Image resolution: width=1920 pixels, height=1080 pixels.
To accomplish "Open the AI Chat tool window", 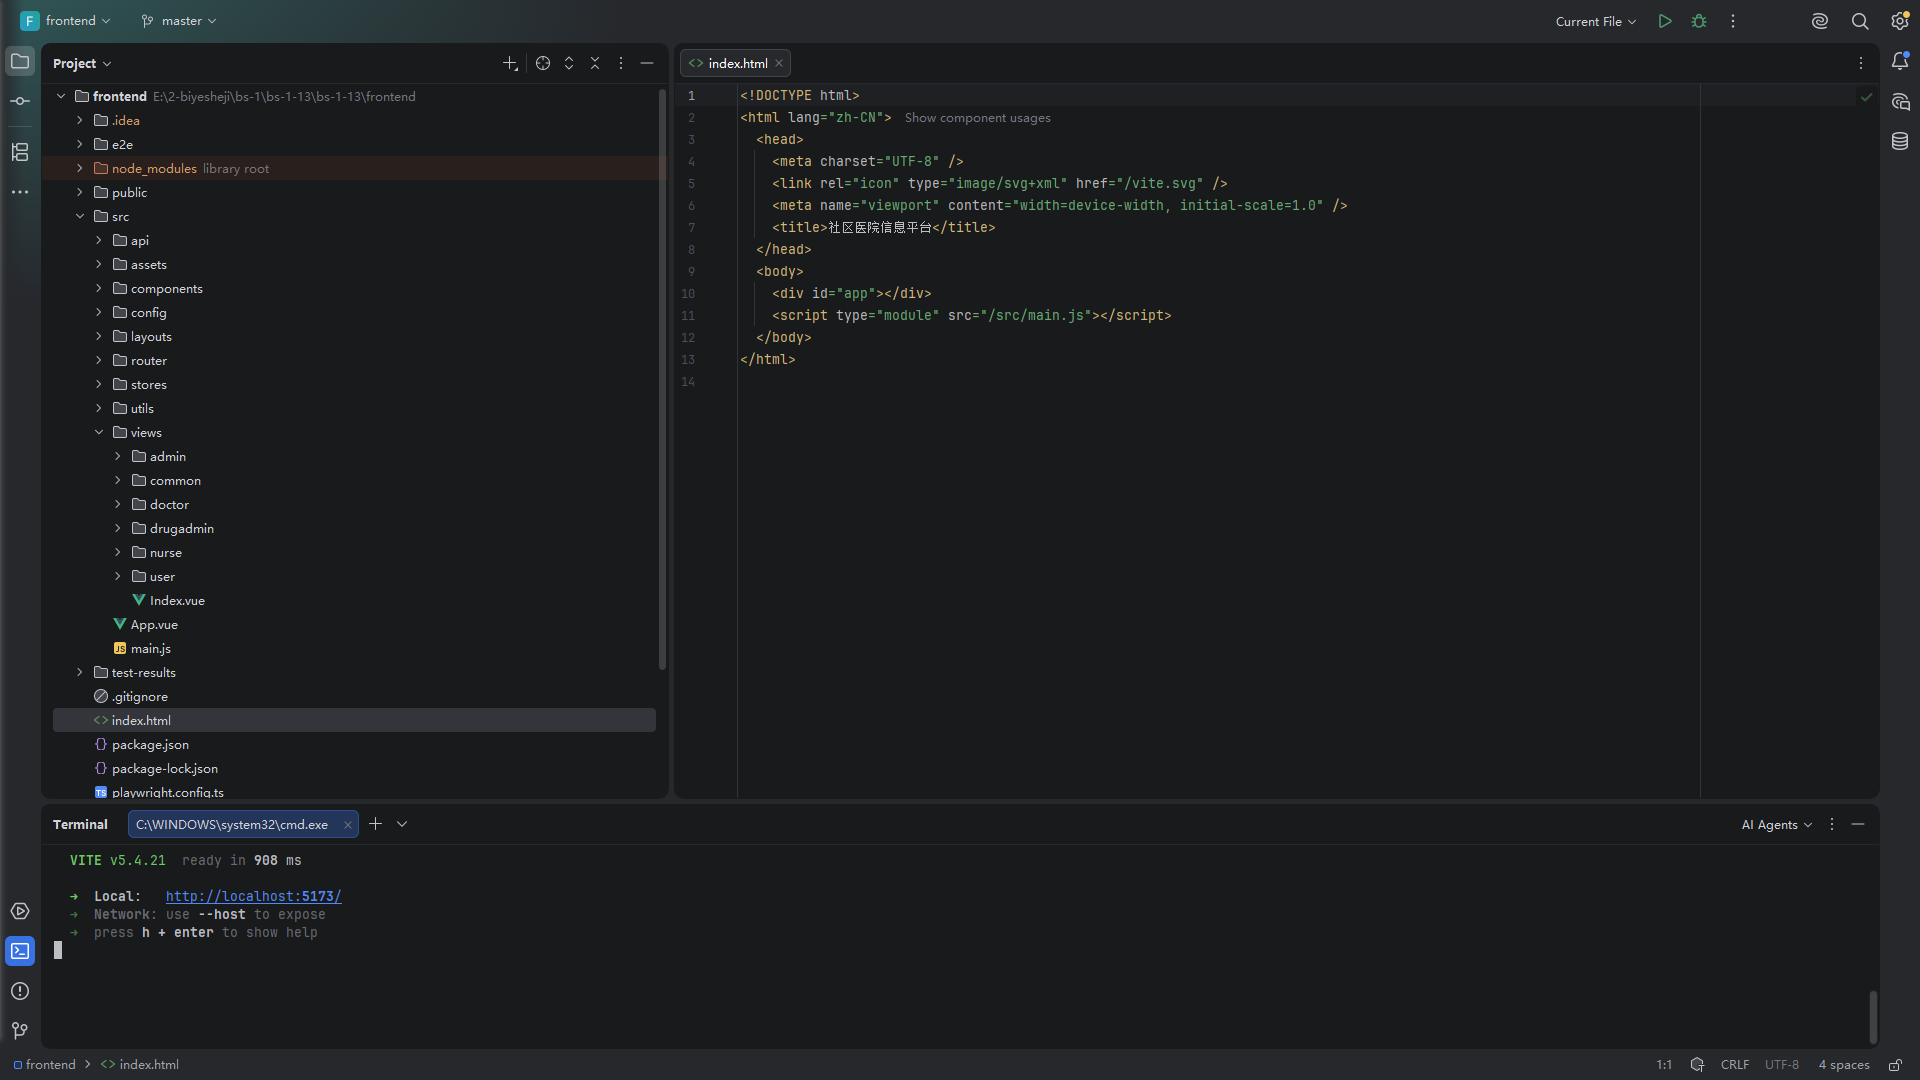I will point(1900,102).
